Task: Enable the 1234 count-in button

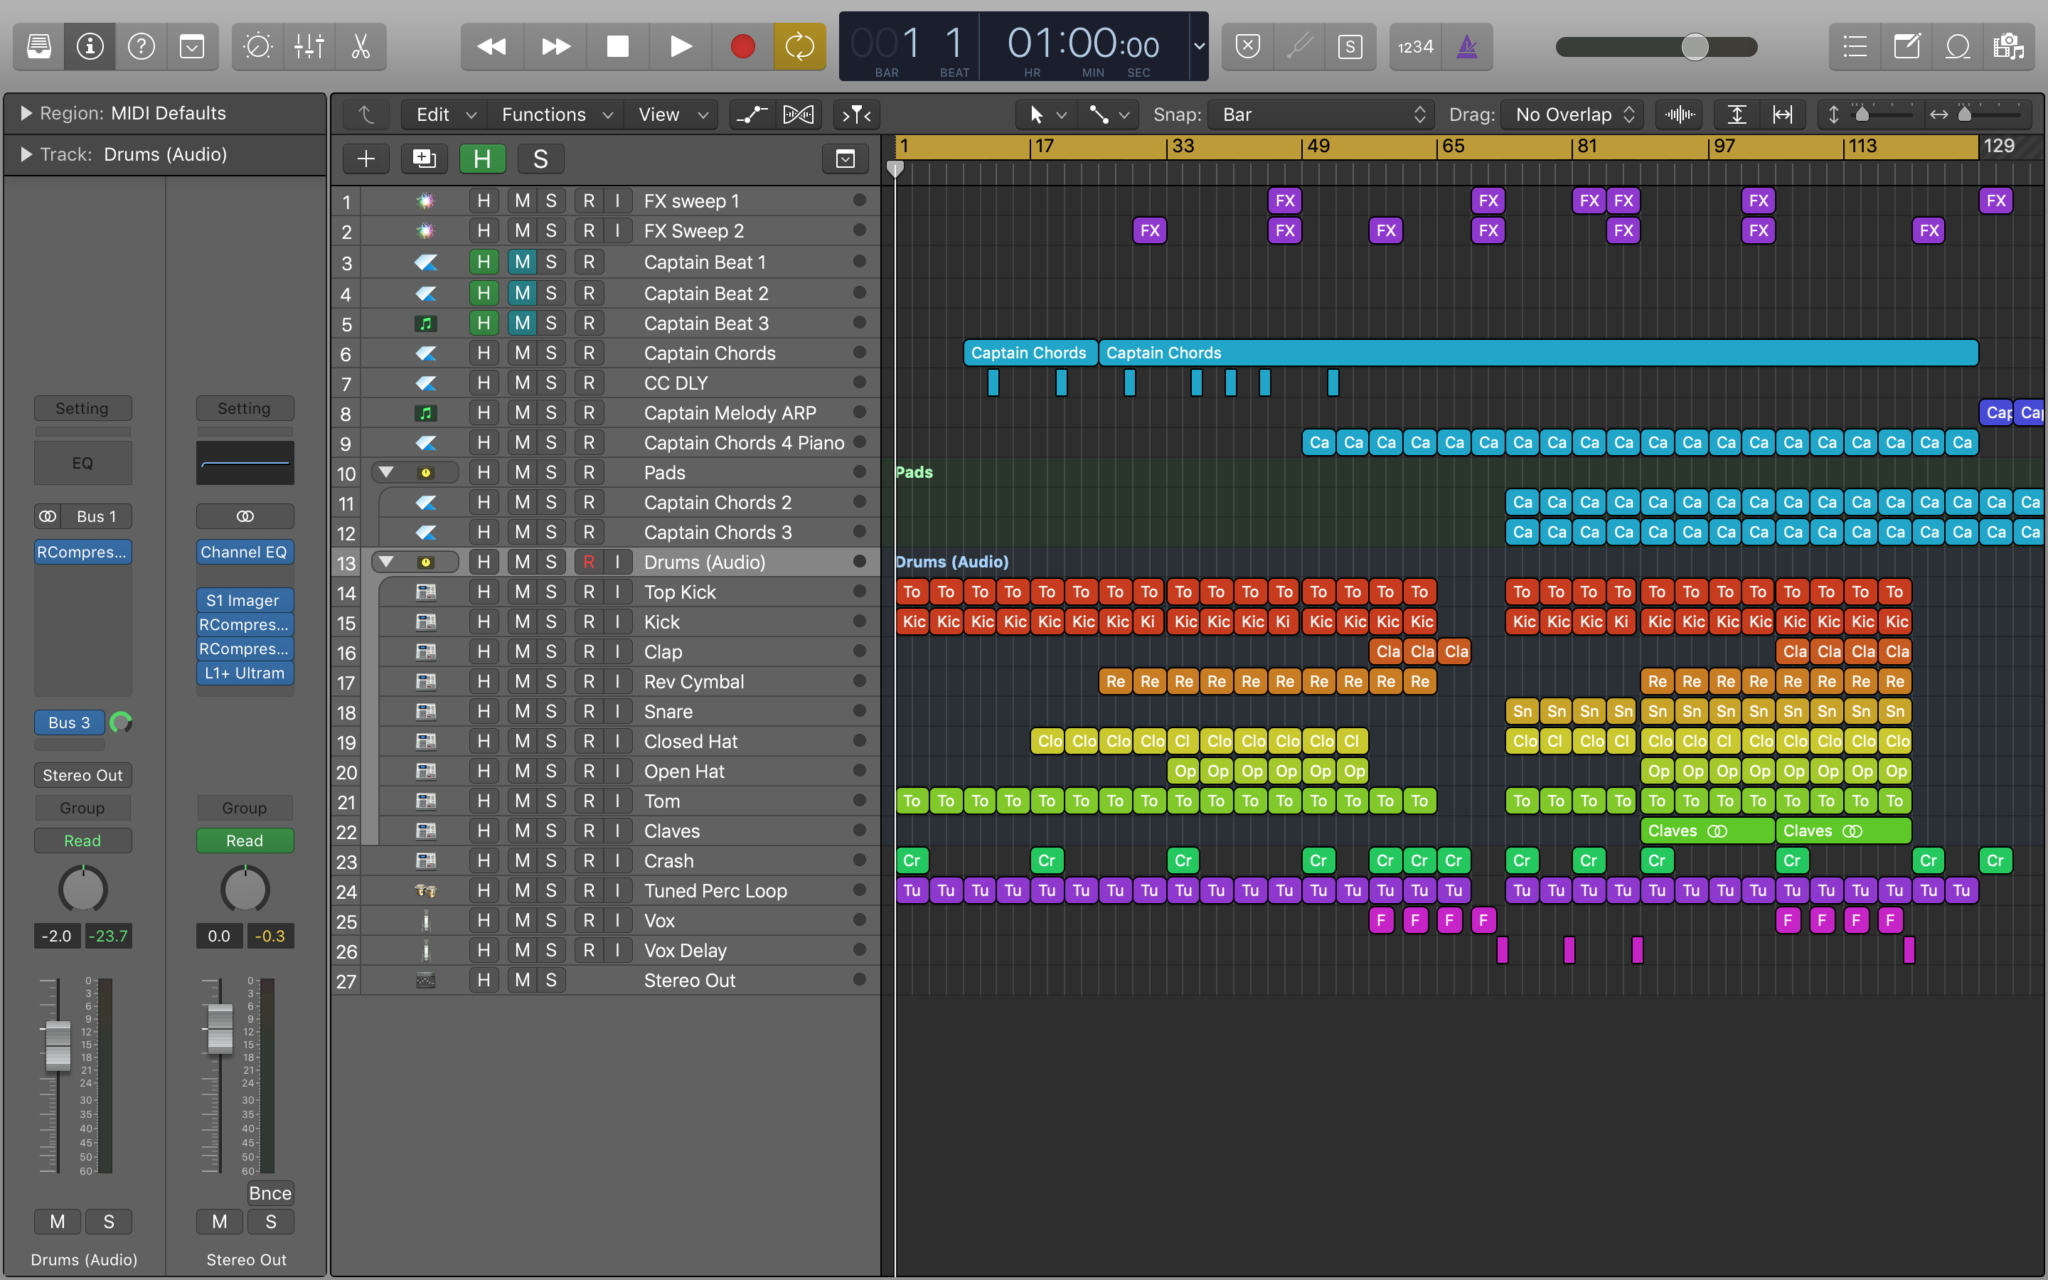Action: [1415, 46]
